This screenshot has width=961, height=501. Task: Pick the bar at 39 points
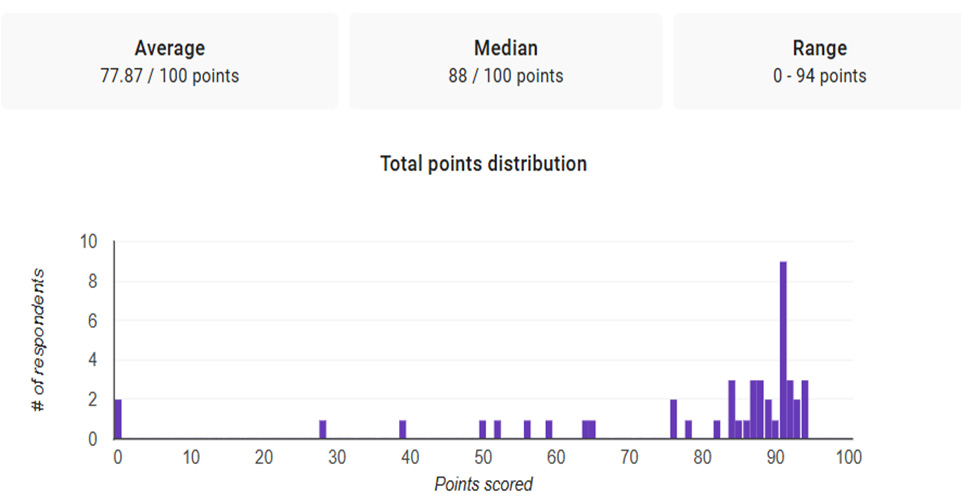pos(403,429)
